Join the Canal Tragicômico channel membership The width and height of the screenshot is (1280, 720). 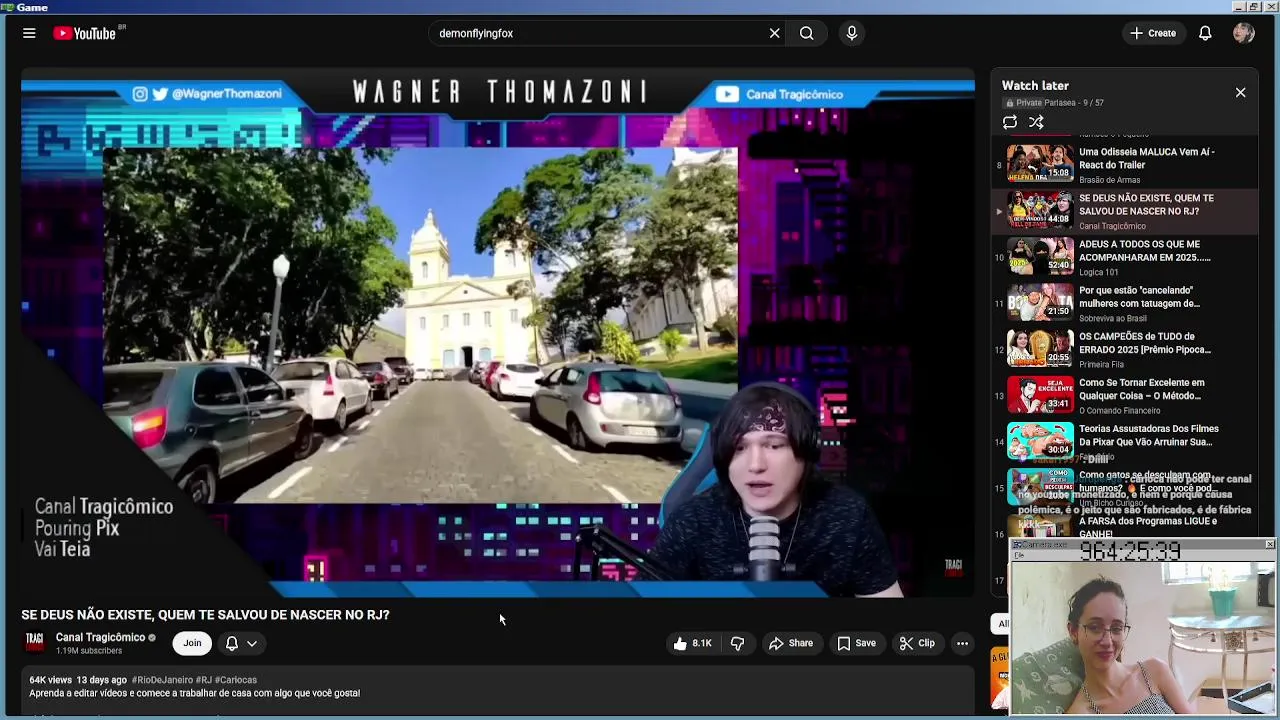192,643
